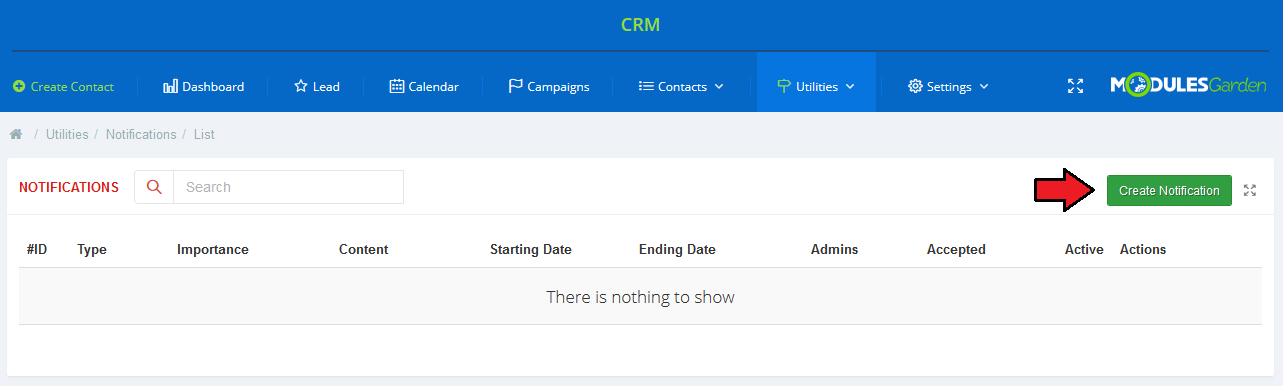
Task: Sort by the Importance column header
Action: (x=213, y=249)
